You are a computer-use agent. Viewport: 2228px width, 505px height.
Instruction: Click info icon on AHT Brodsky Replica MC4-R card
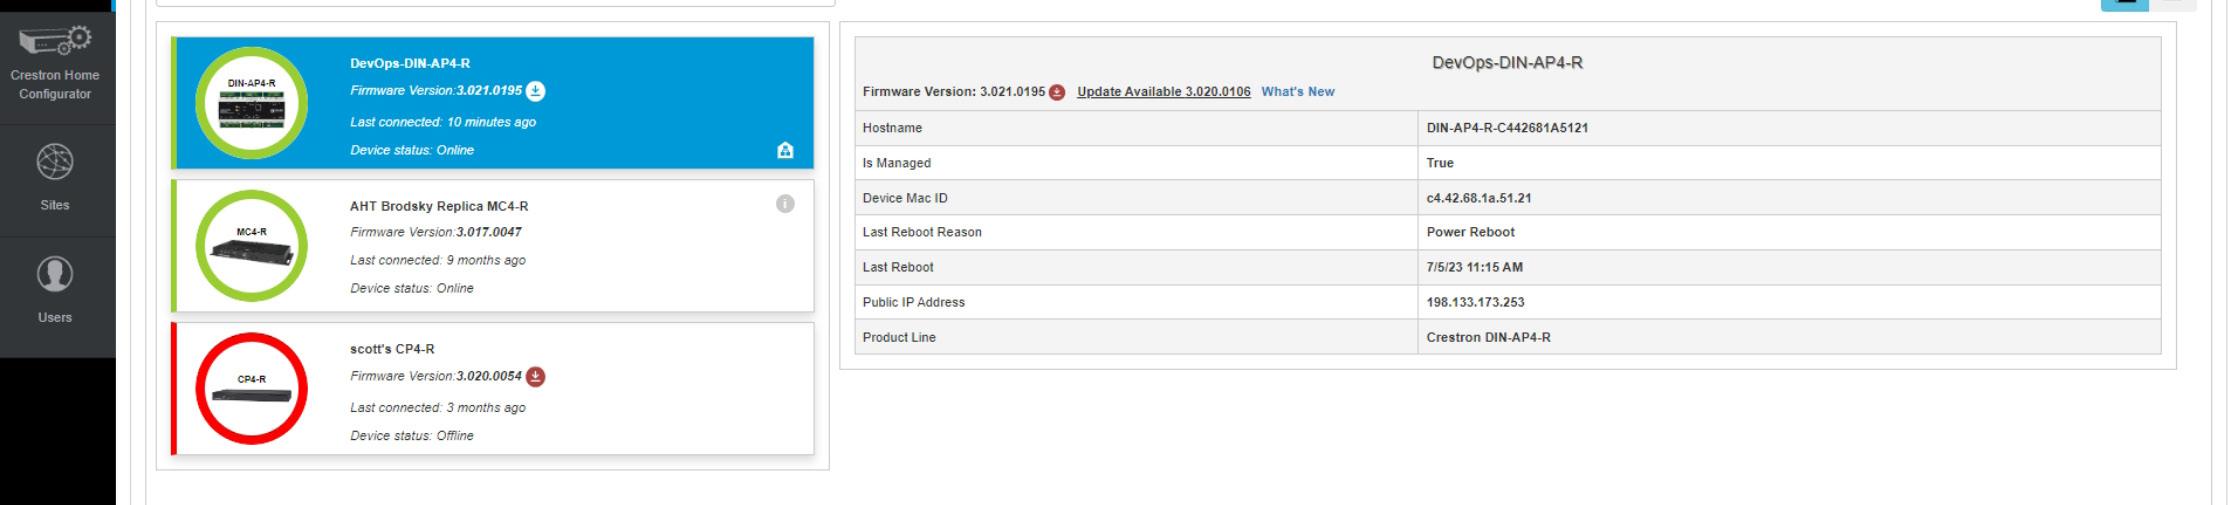[x=785, y=204]
